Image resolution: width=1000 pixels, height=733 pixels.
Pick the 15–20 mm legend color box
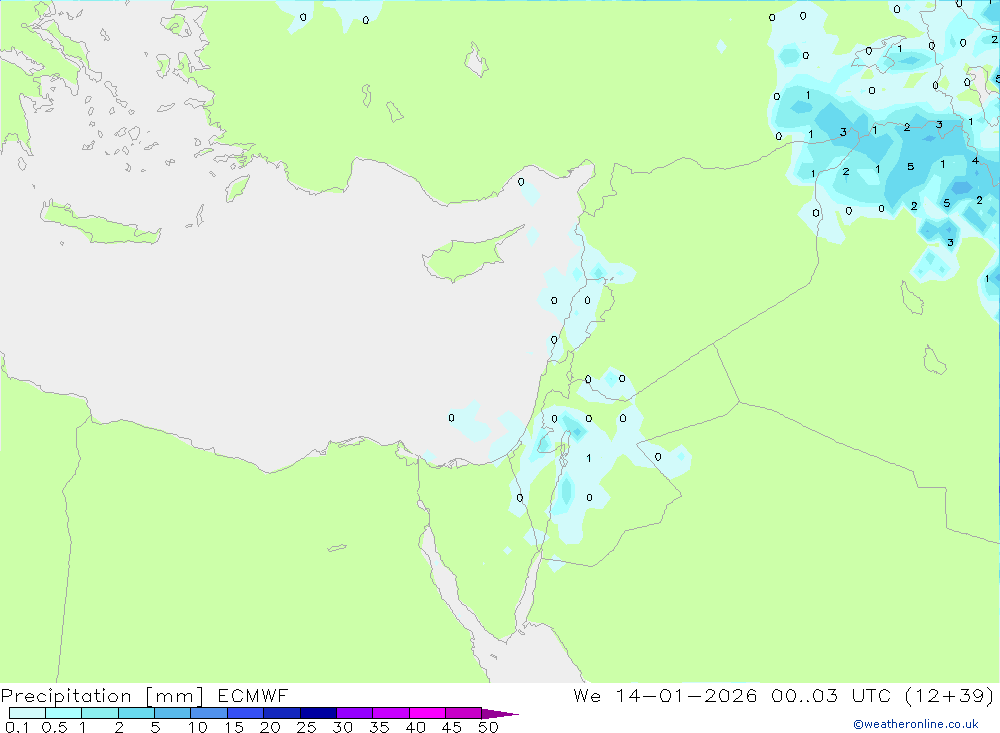(x=246, y=713)
